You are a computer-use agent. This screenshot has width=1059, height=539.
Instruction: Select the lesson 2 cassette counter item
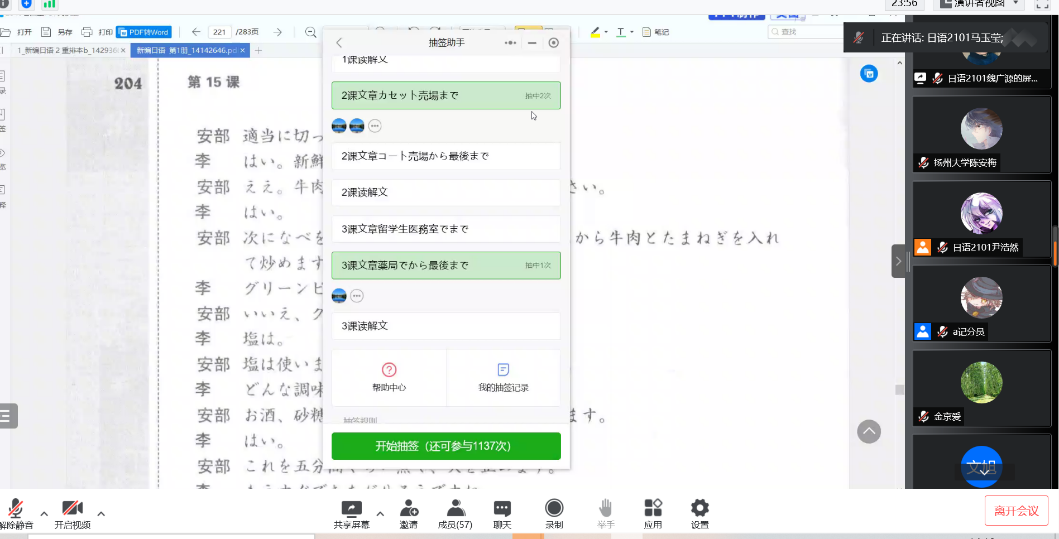pos(445,96)
